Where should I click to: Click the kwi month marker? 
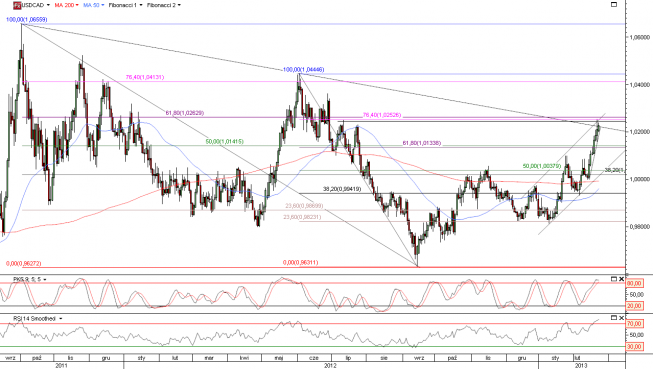pyautogui.click(x=244, y=358)
